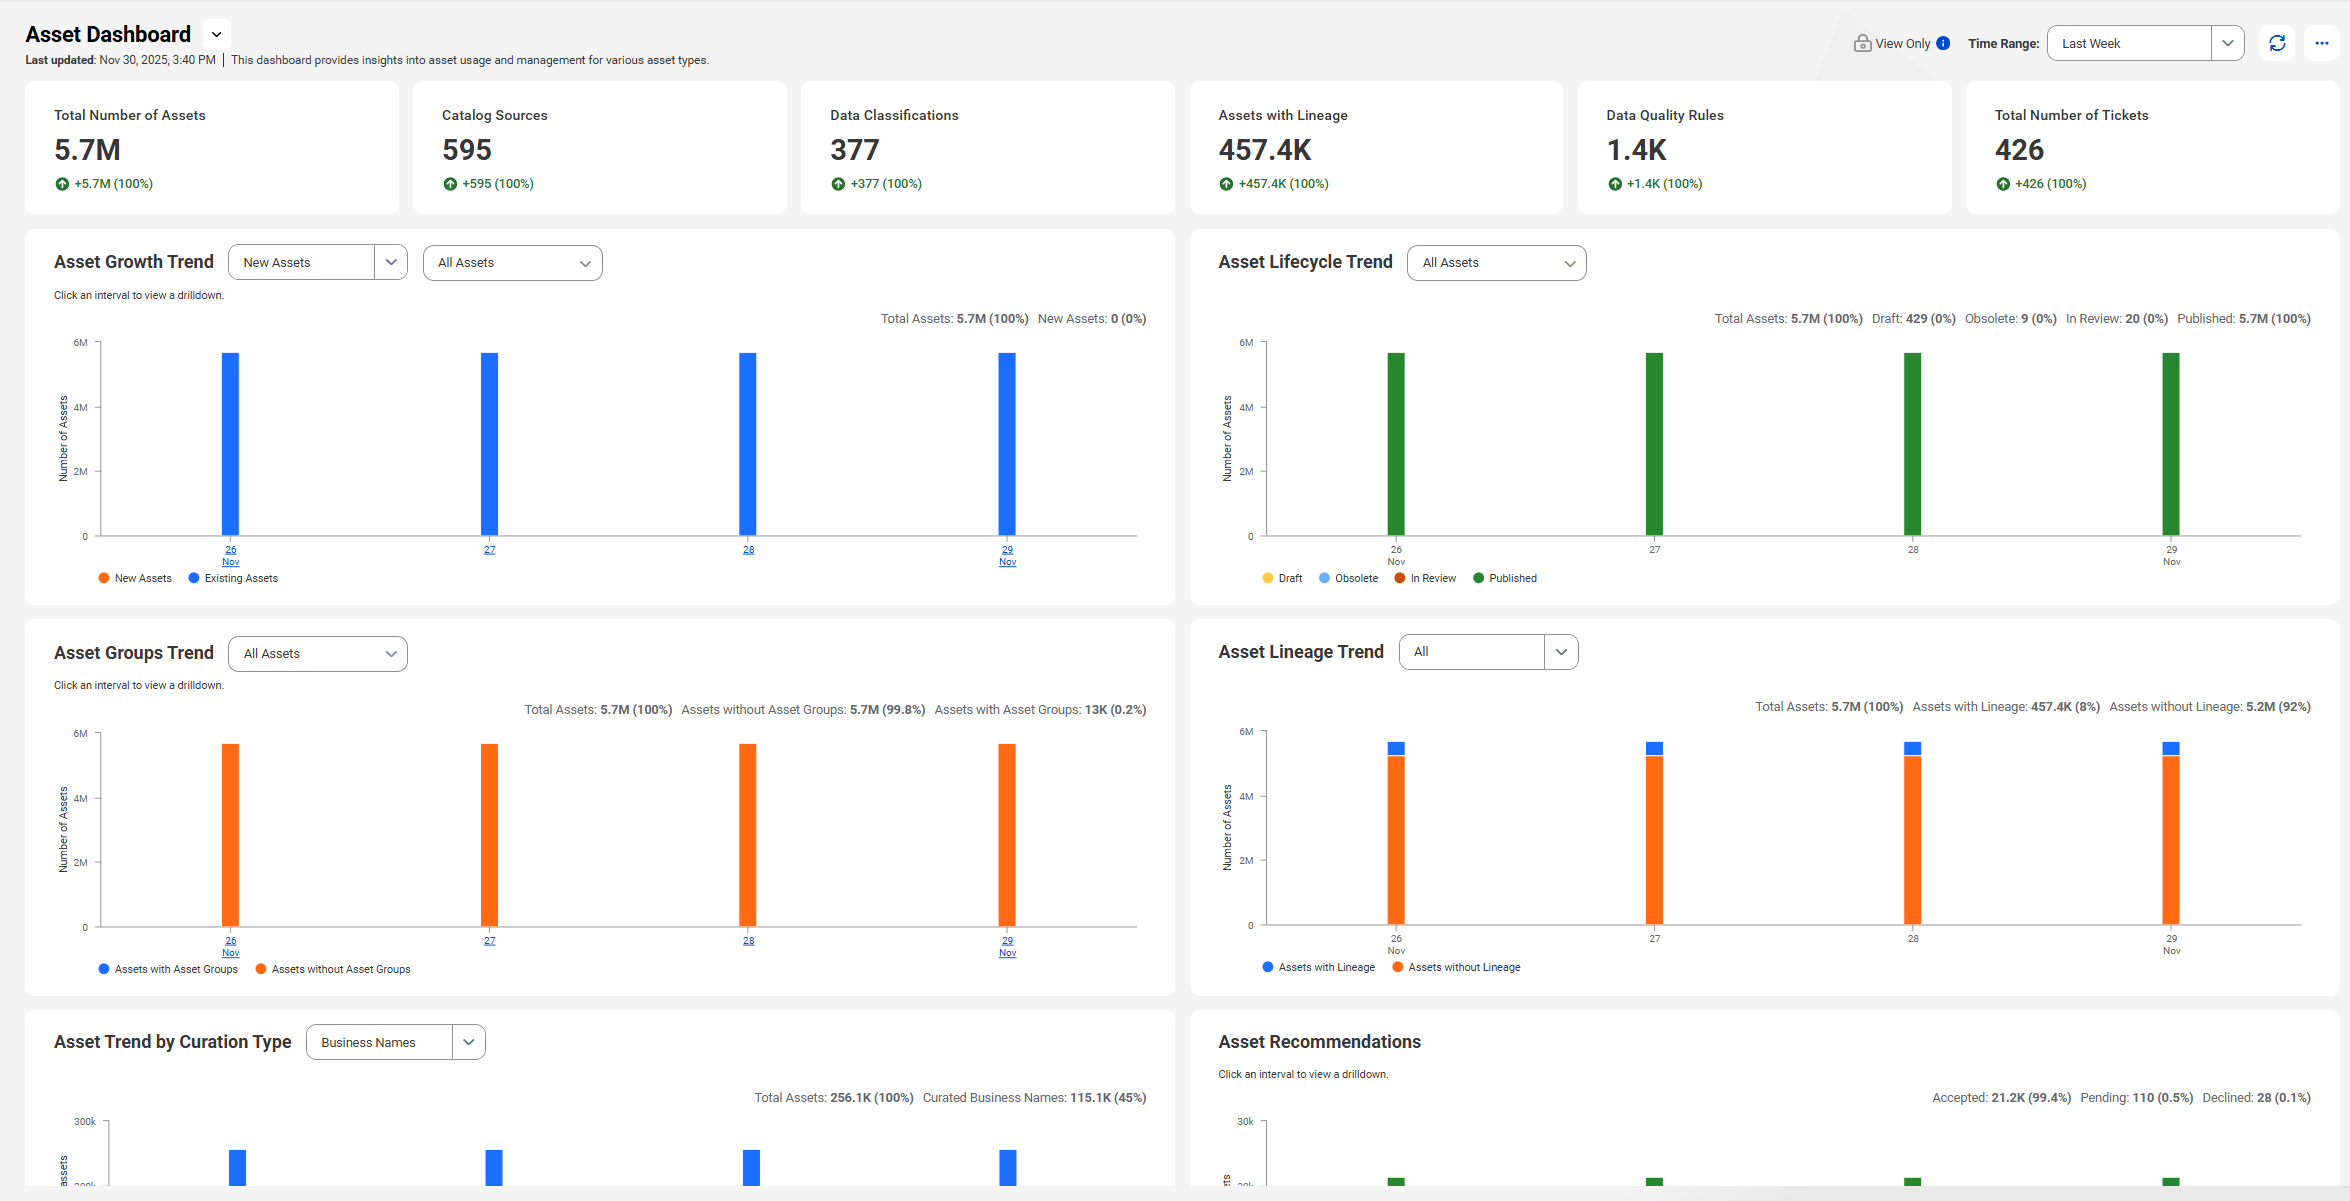The height and width of the screenshot is (1201, 2350).
Task: Toggle Assets without Lineage legend item
Action: point(1456,967)
